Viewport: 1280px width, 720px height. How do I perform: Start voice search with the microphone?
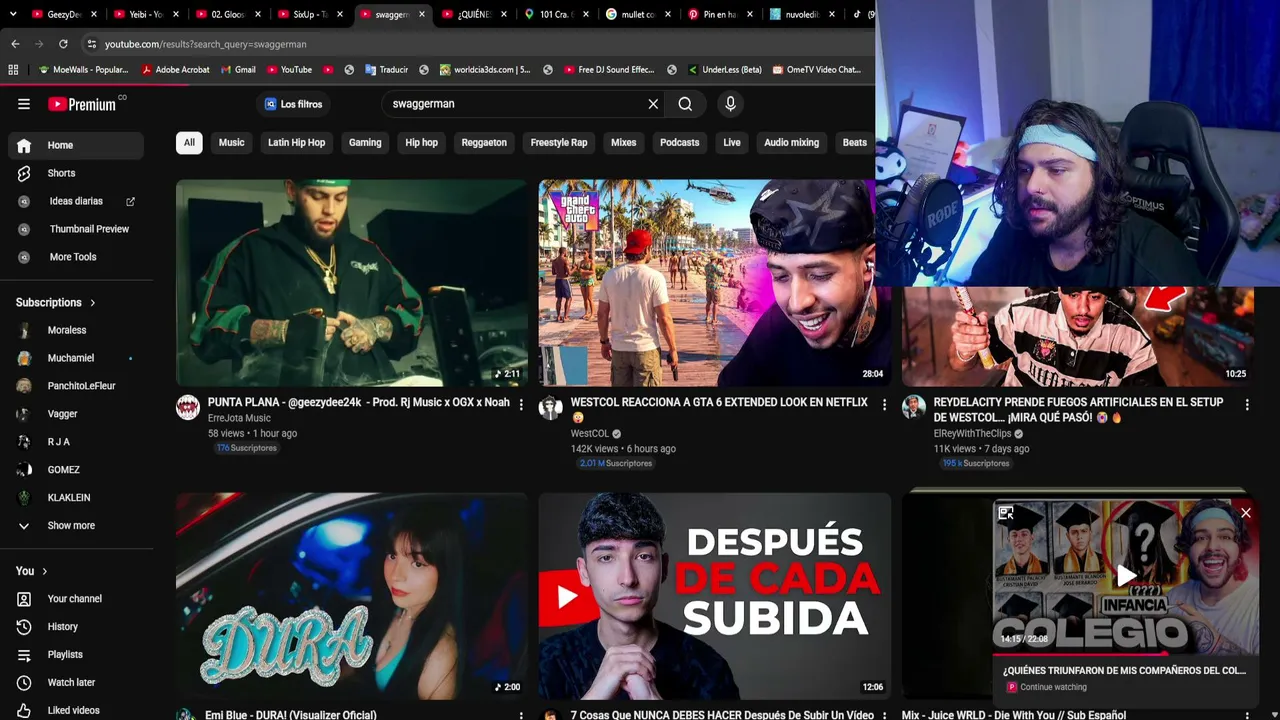click(x=730, y=104)
